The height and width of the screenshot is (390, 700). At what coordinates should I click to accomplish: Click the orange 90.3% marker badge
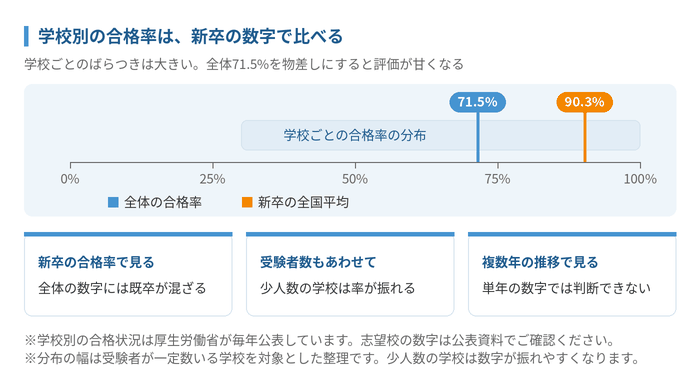584,102
